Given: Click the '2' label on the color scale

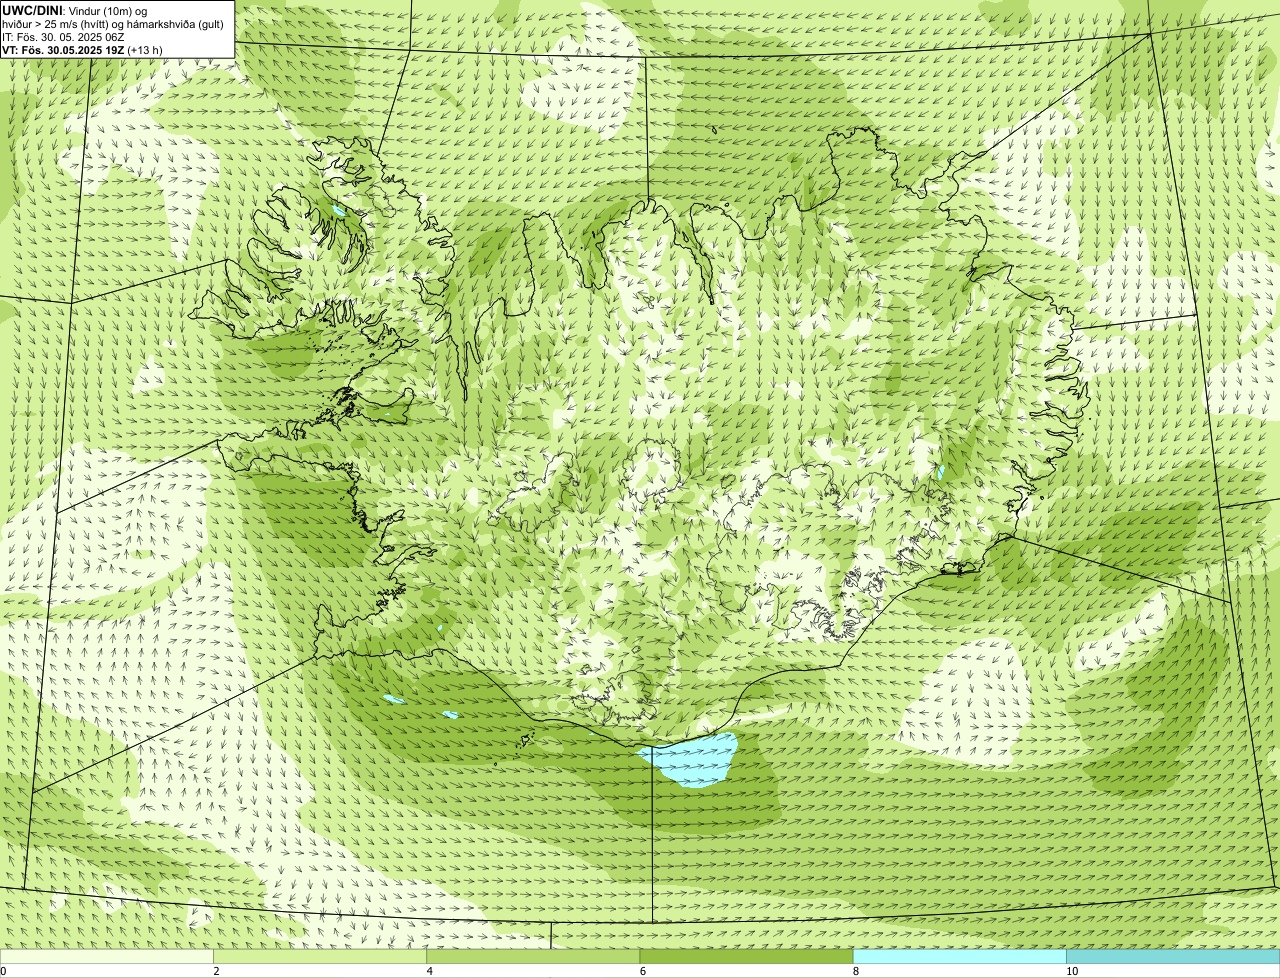Looking at the screenshot, I should (216, 971).
